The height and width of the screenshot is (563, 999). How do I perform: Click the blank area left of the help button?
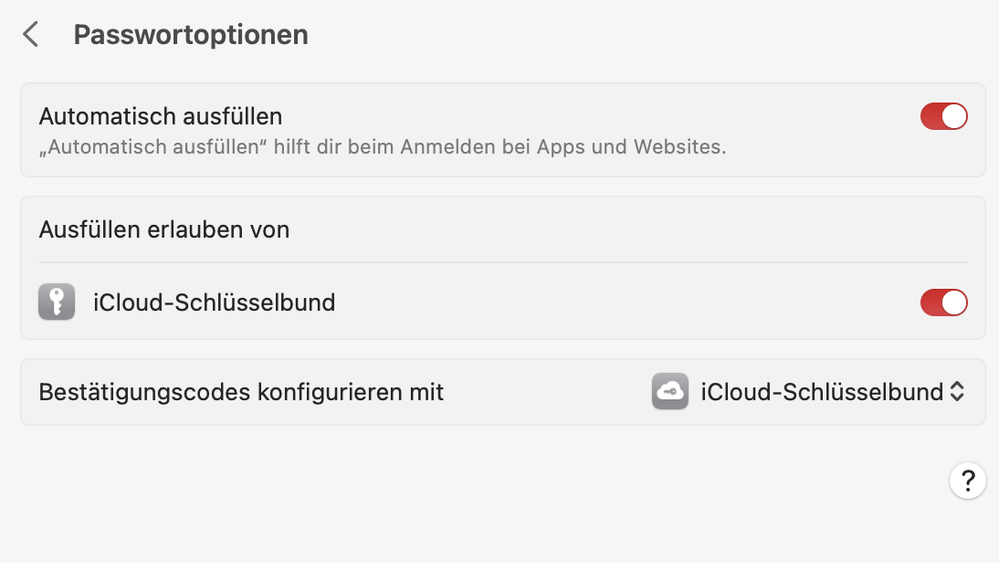click(800, 481)
